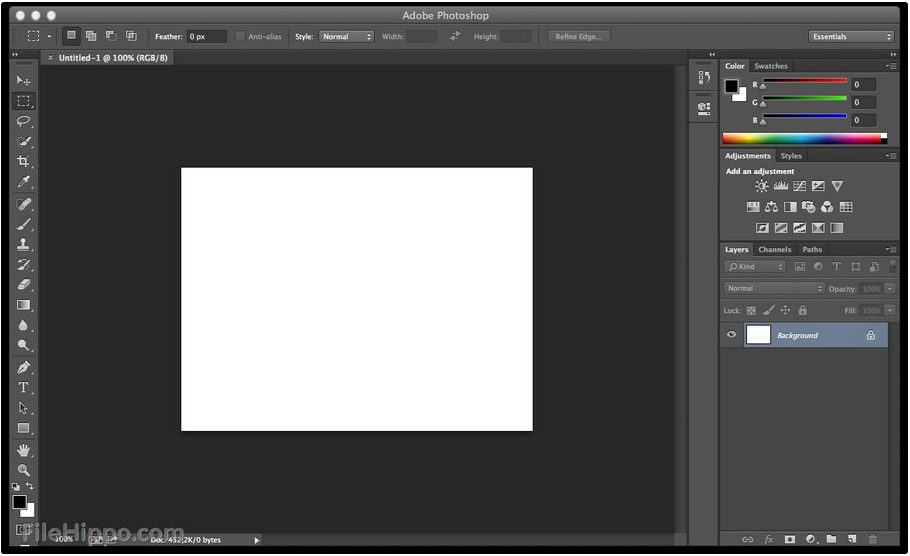The image size is (910, 556).
Task: Select the Move tool
Action: (x=23, y=81)
